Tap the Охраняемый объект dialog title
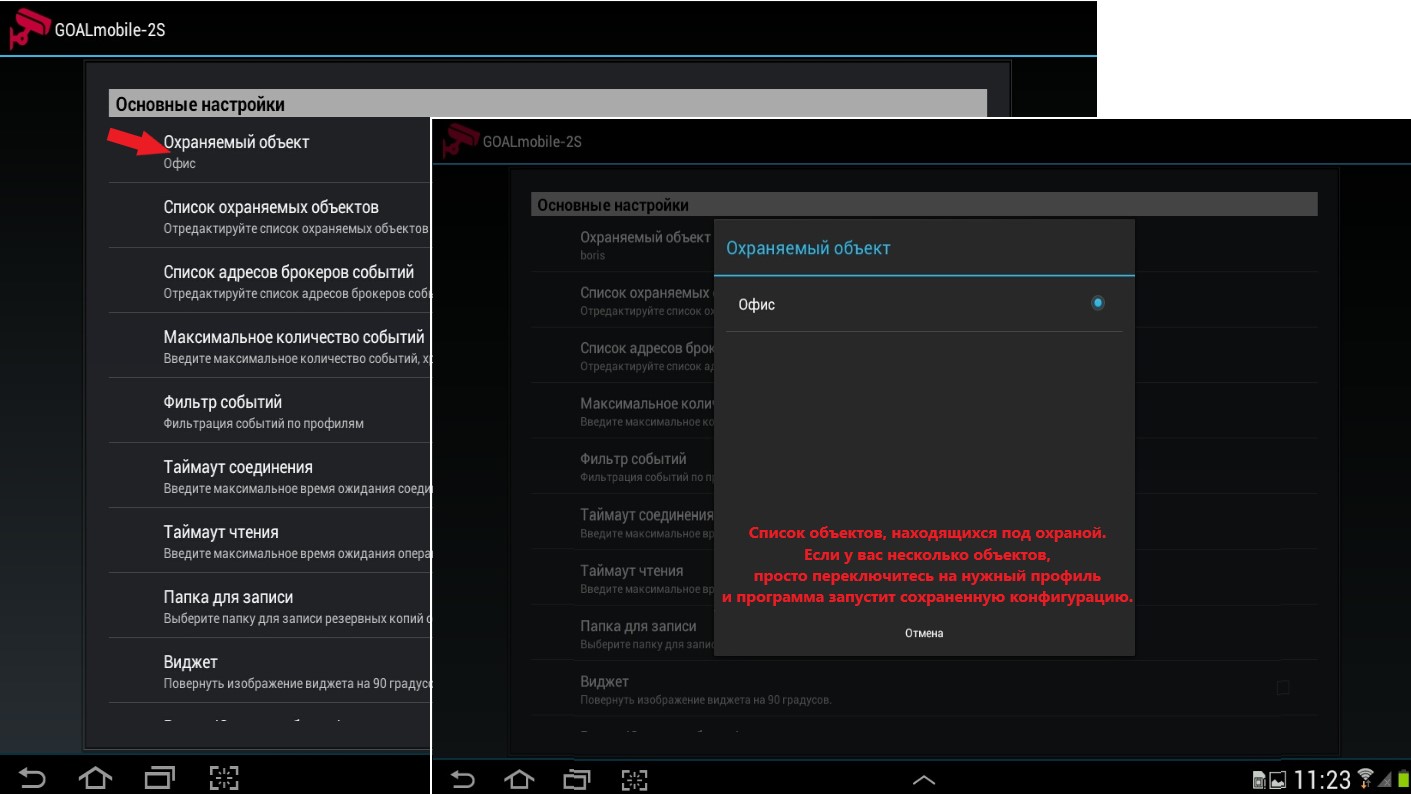1411x794 pixels. [808, 248]
